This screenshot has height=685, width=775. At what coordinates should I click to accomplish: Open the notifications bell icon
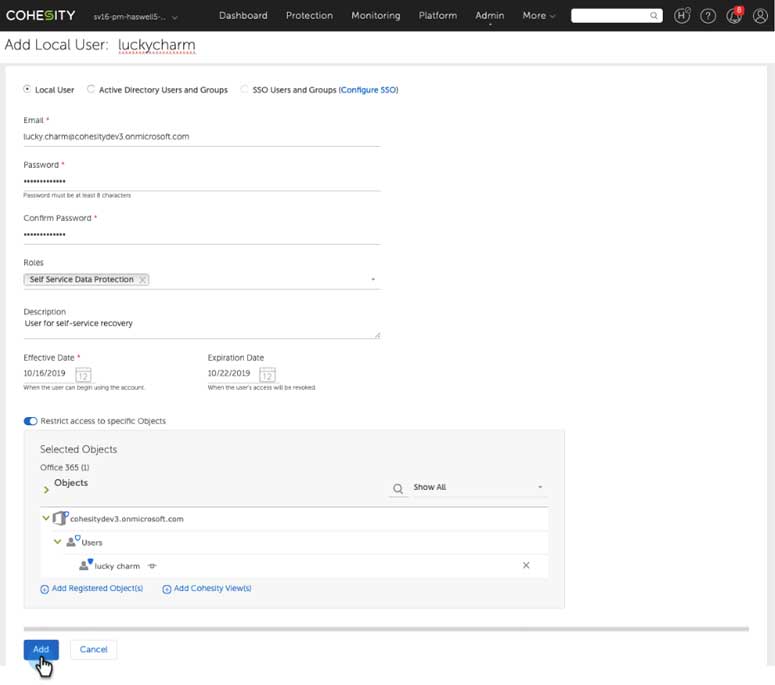click(x=733, y=16)
